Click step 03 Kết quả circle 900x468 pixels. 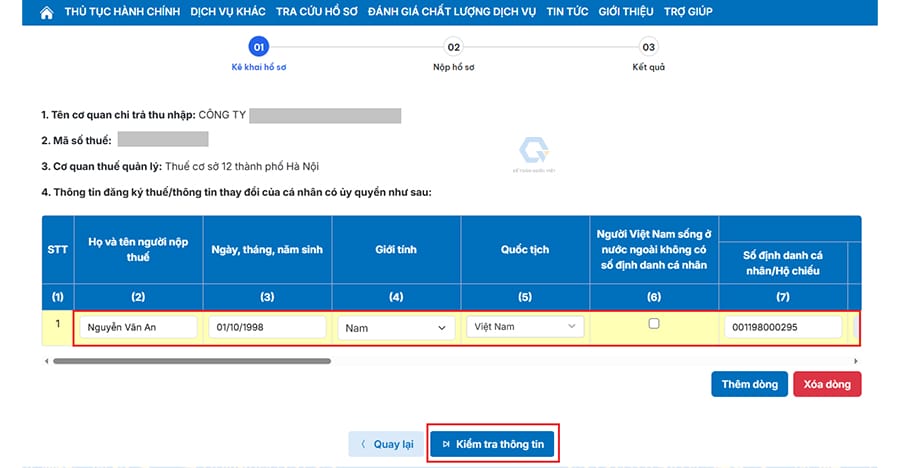[x=649, y=47]
